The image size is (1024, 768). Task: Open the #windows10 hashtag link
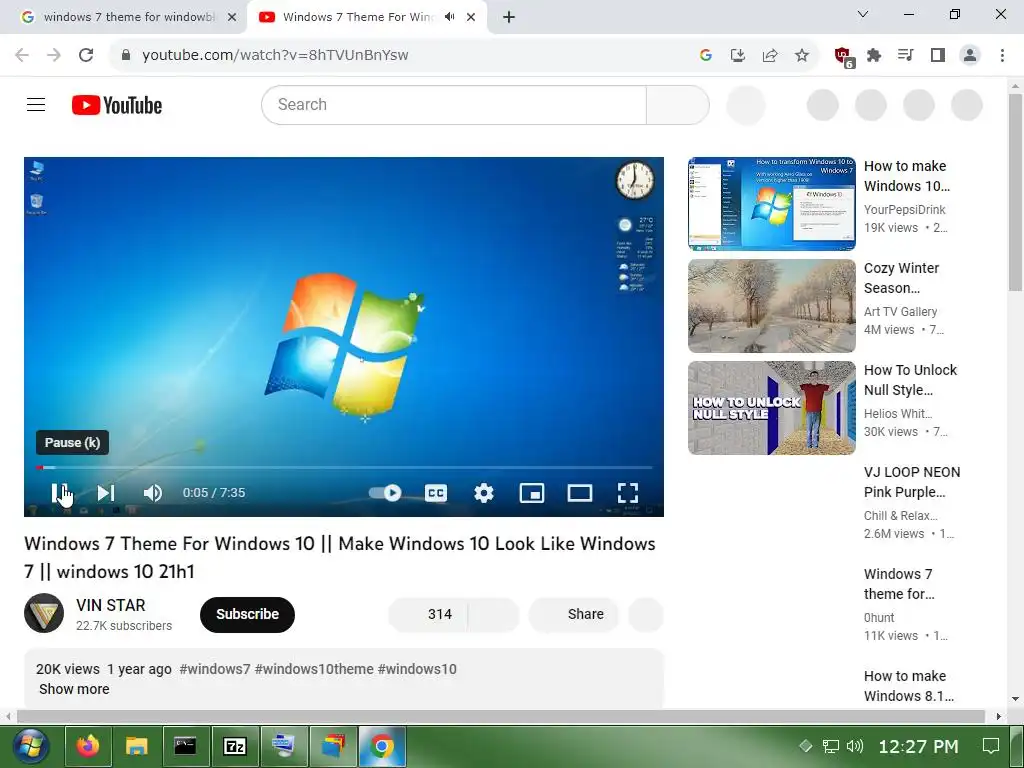point(417,669)
